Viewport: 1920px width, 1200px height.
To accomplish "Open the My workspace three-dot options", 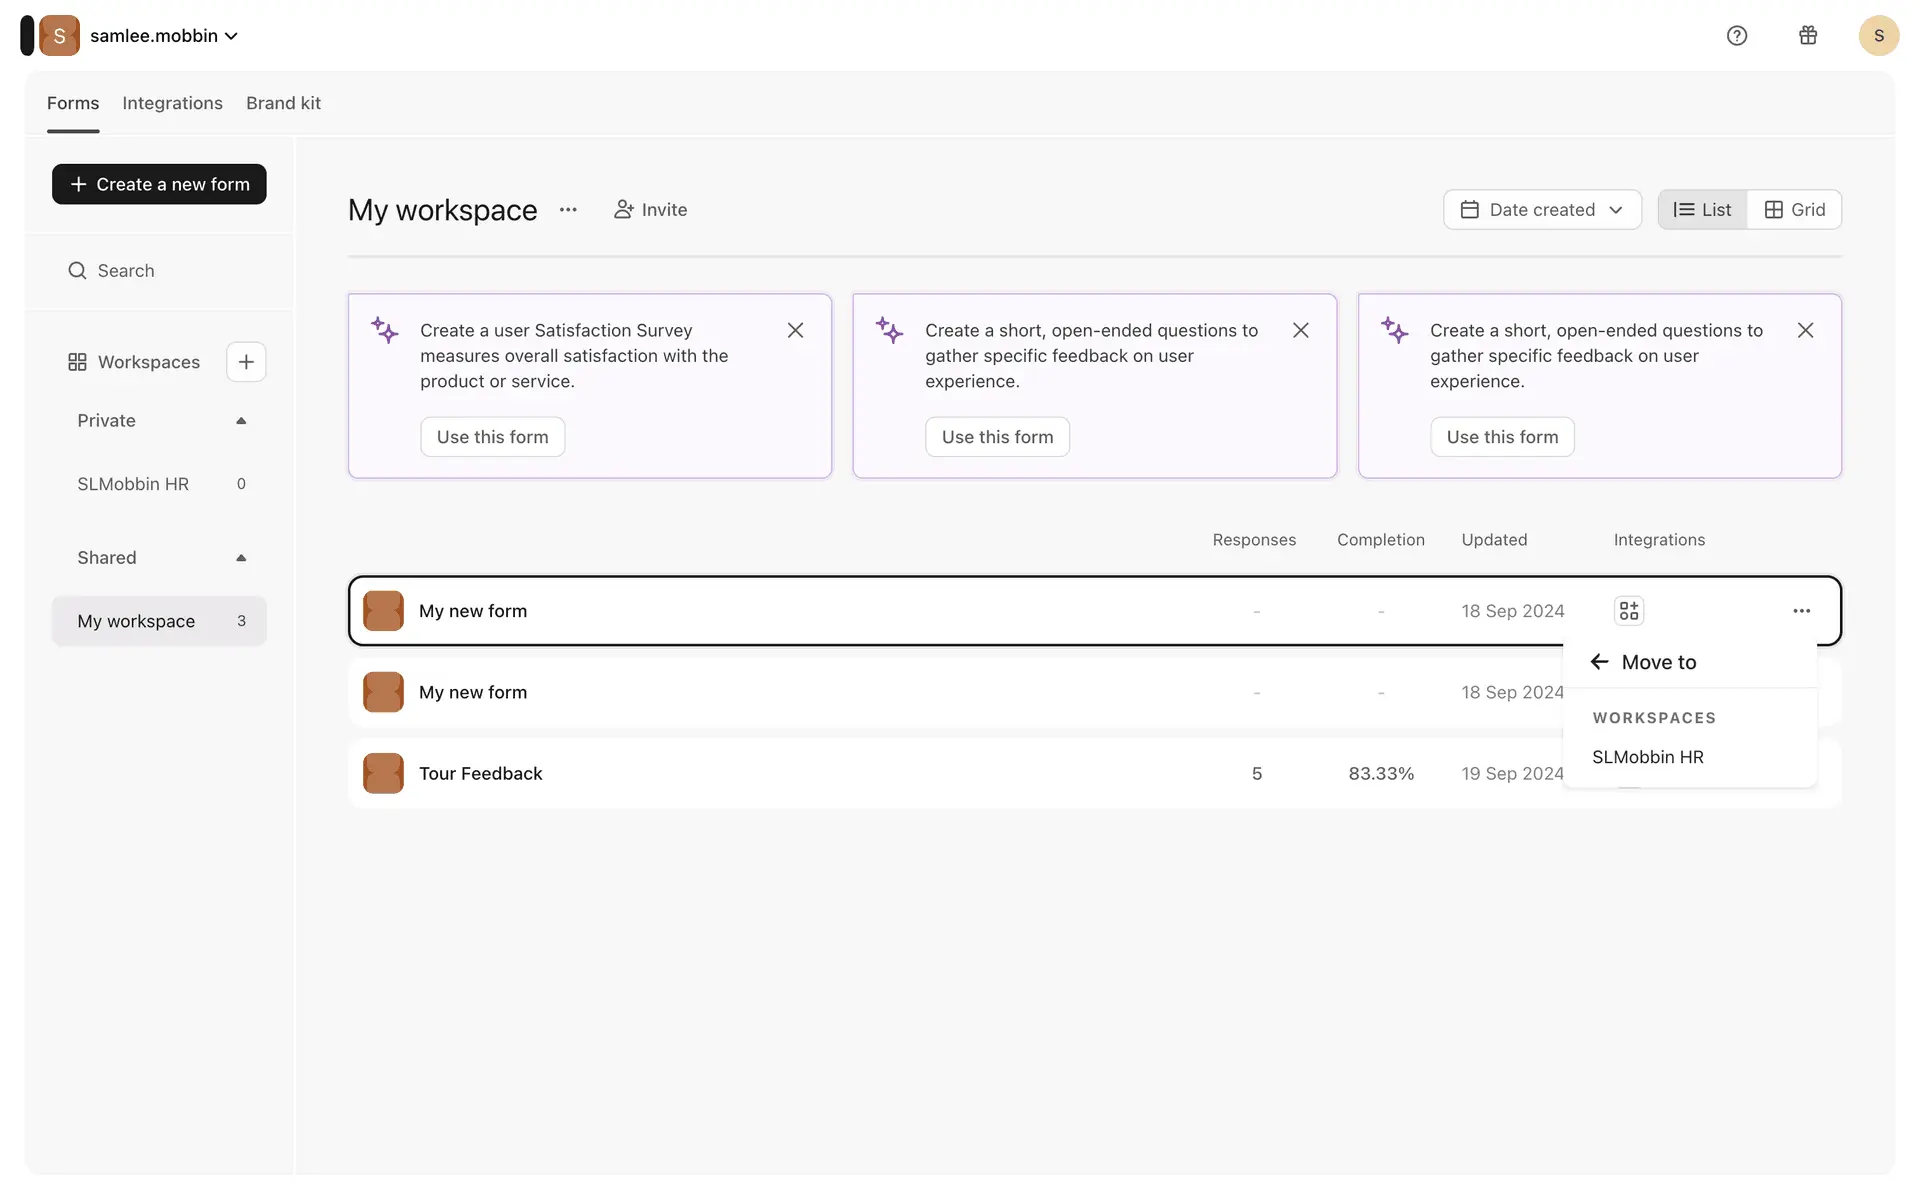I will click(568, 210).
